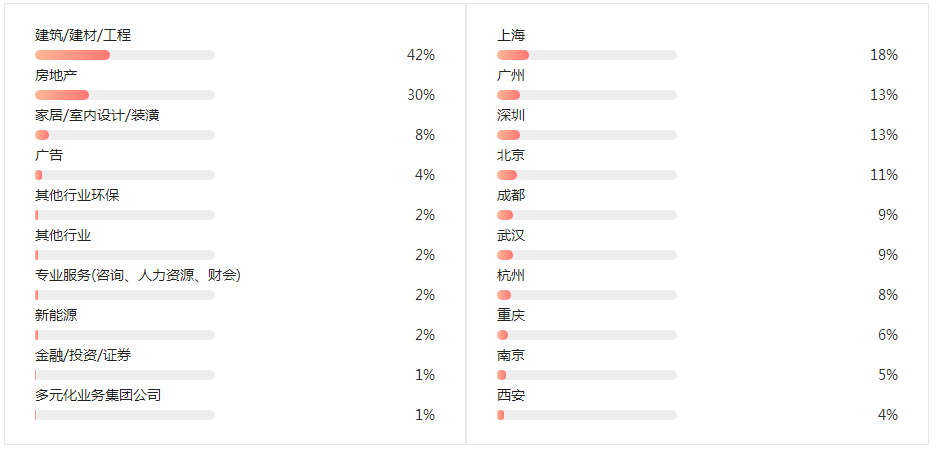Click the 上海 city progress bar
938x452 pixels.
[x=587, y=55]
